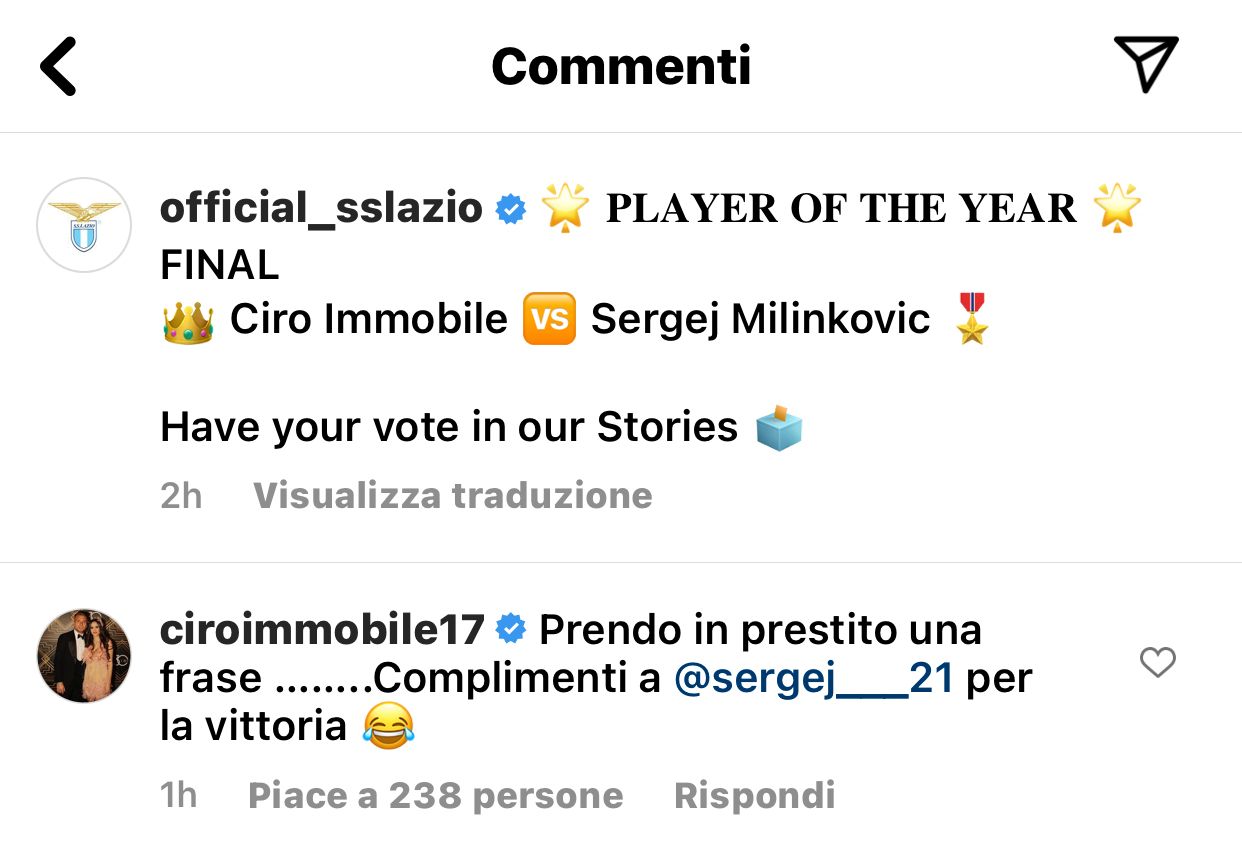Click the official_sslazio username
Viewport: 1242px width, 853px height.
pos(321,209)
